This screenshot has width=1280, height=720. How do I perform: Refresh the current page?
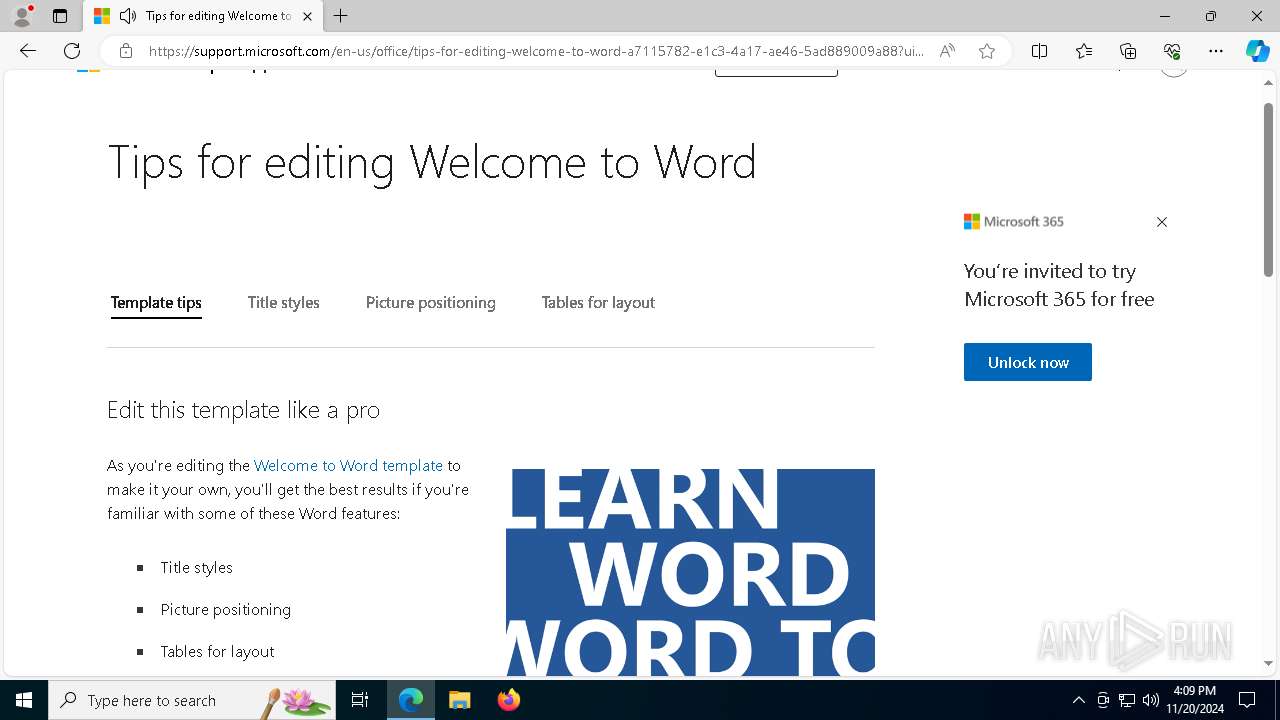[x=72, y=51]
